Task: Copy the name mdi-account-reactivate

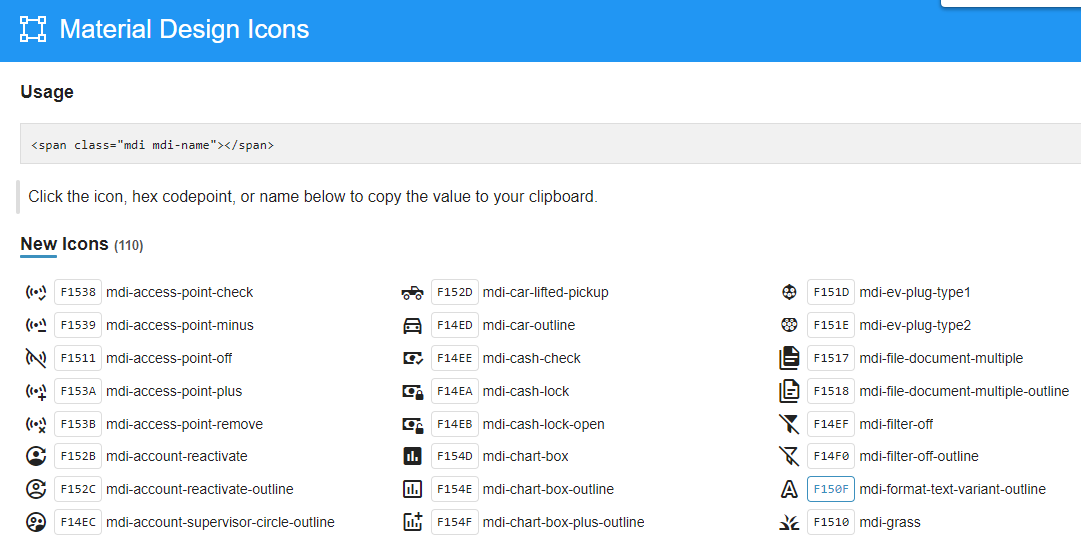Action: 177,456
